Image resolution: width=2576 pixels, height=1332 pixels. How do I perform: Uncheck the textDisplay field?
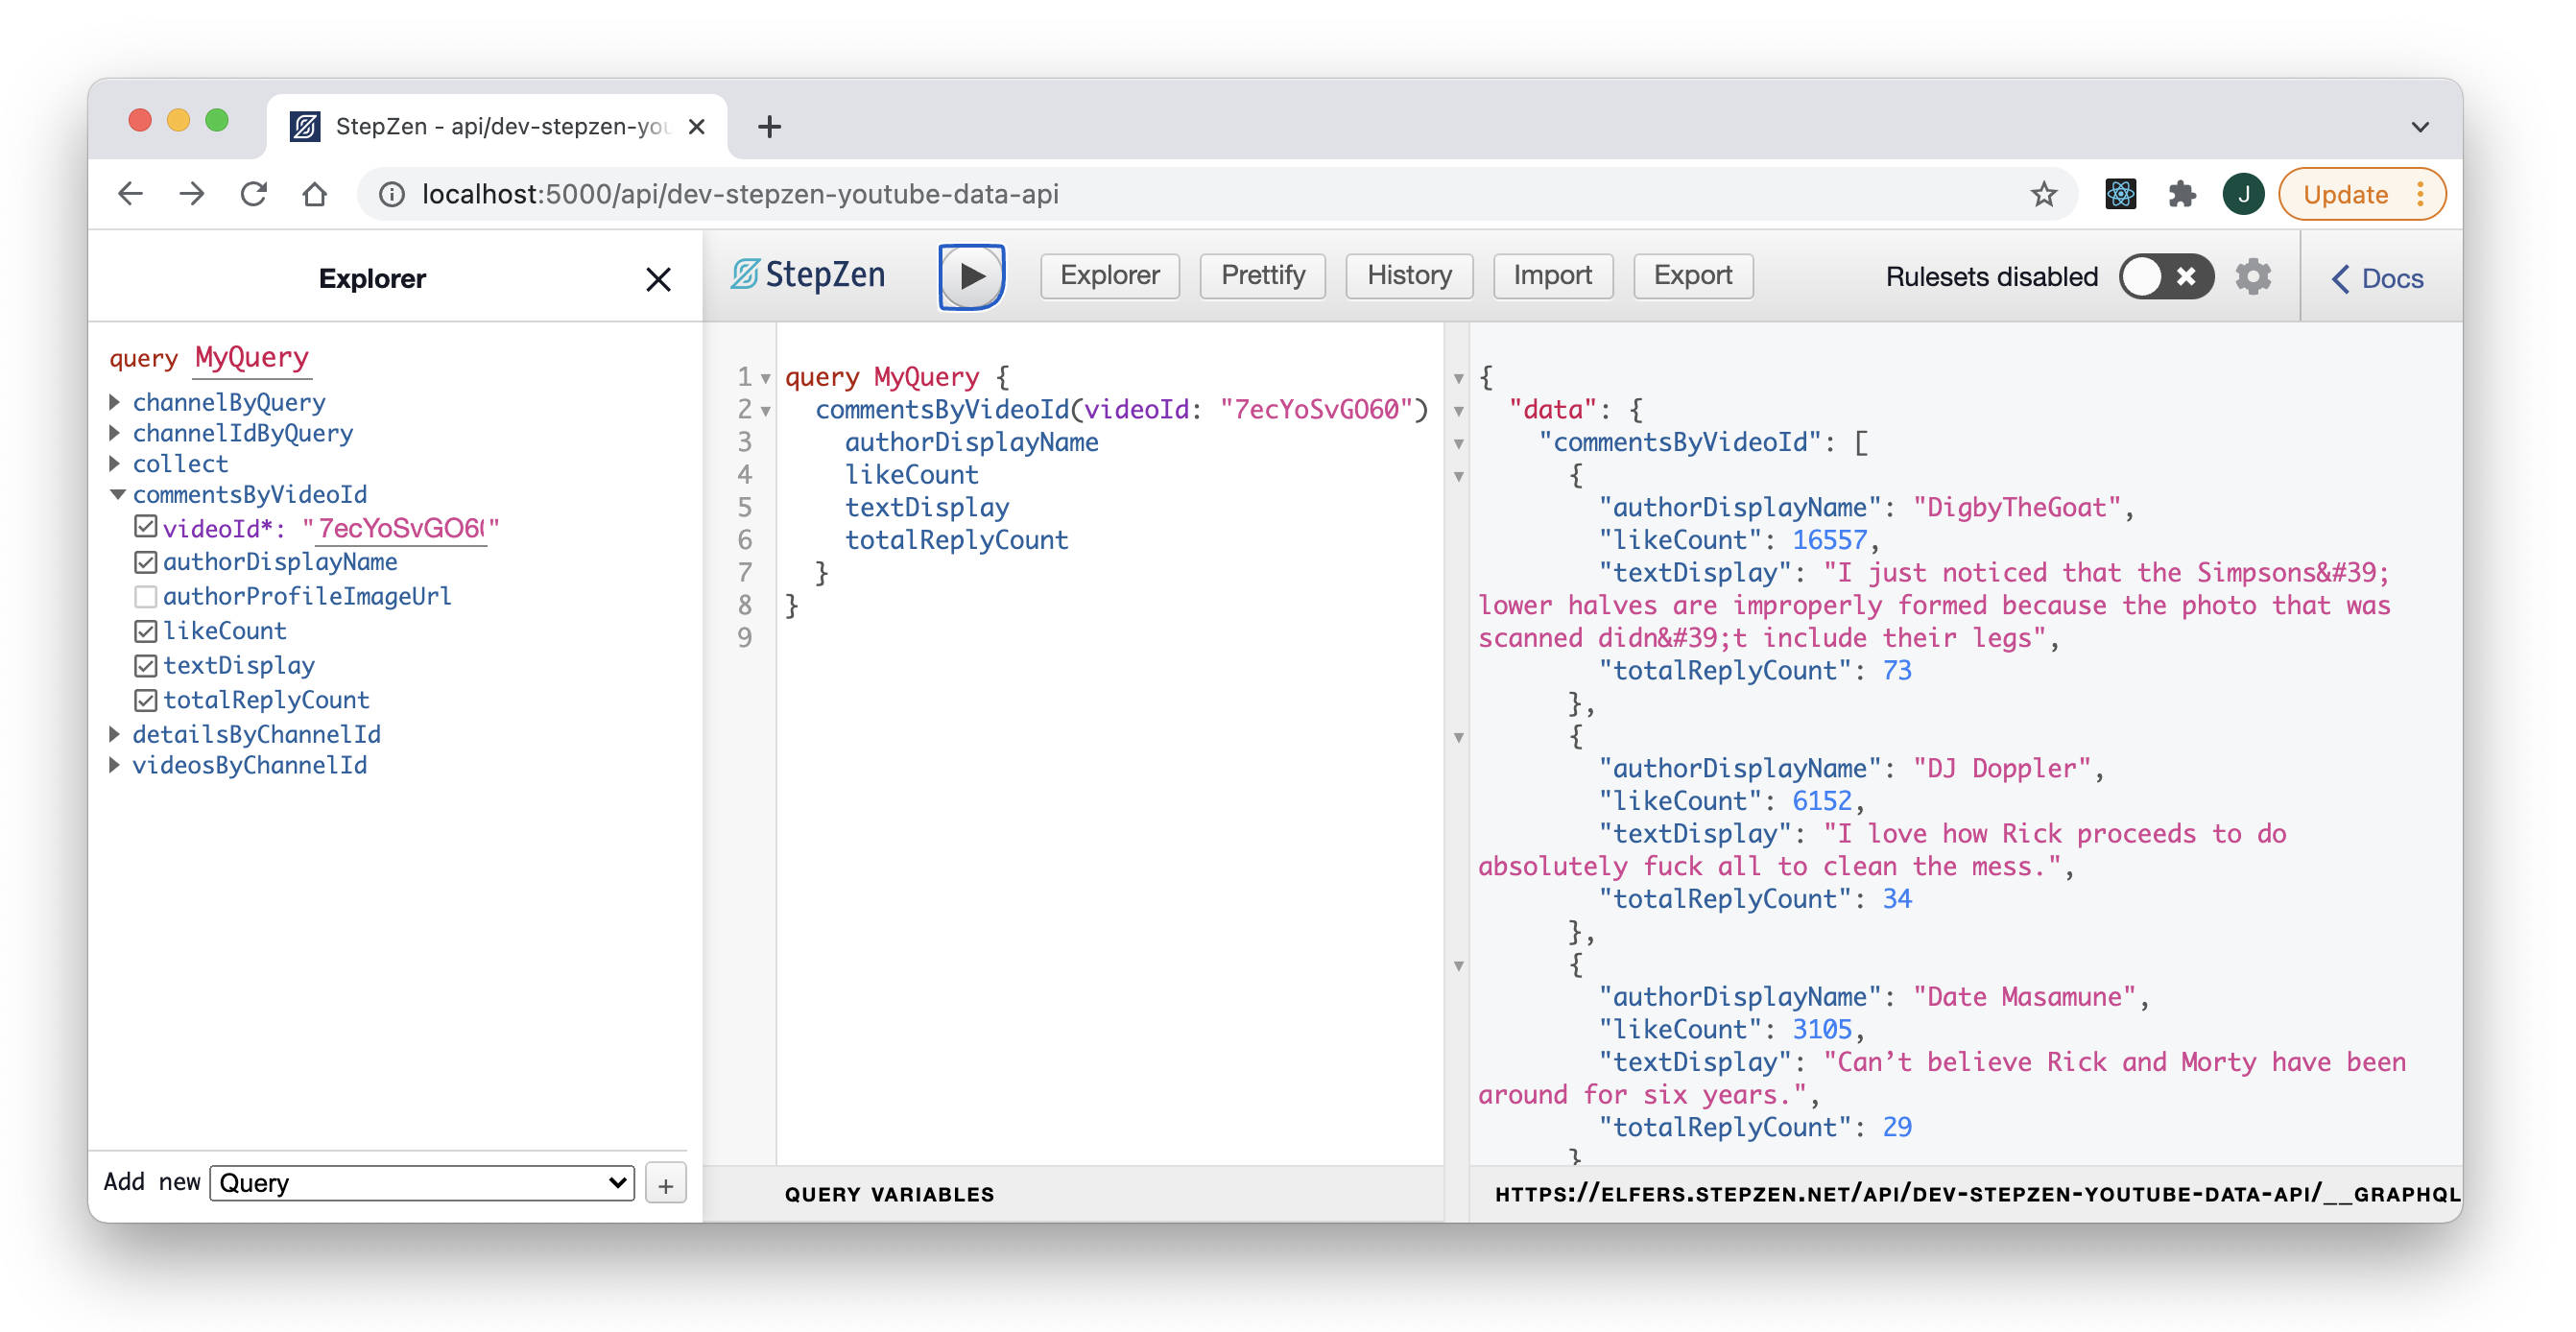point(146,665)
